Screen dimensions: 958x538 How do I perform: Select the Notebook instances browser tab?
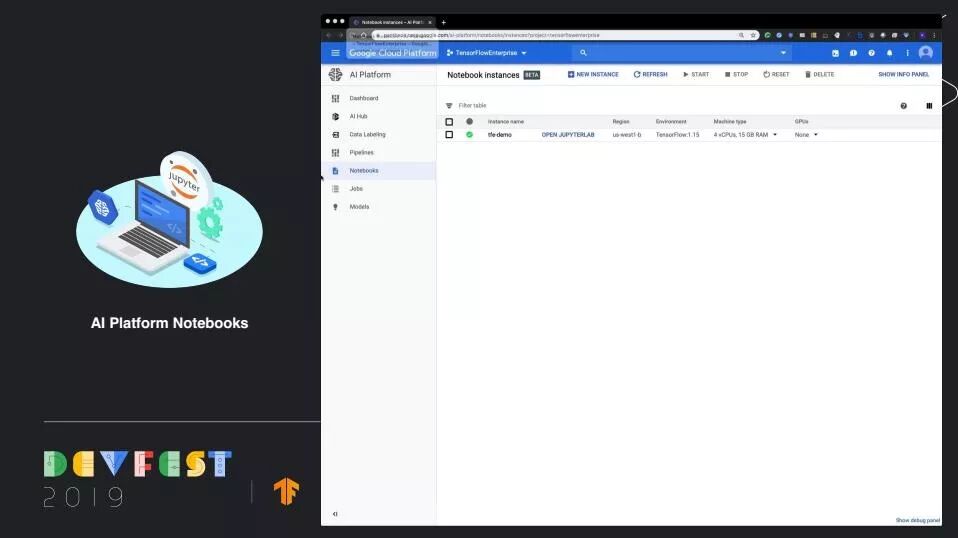392,22
